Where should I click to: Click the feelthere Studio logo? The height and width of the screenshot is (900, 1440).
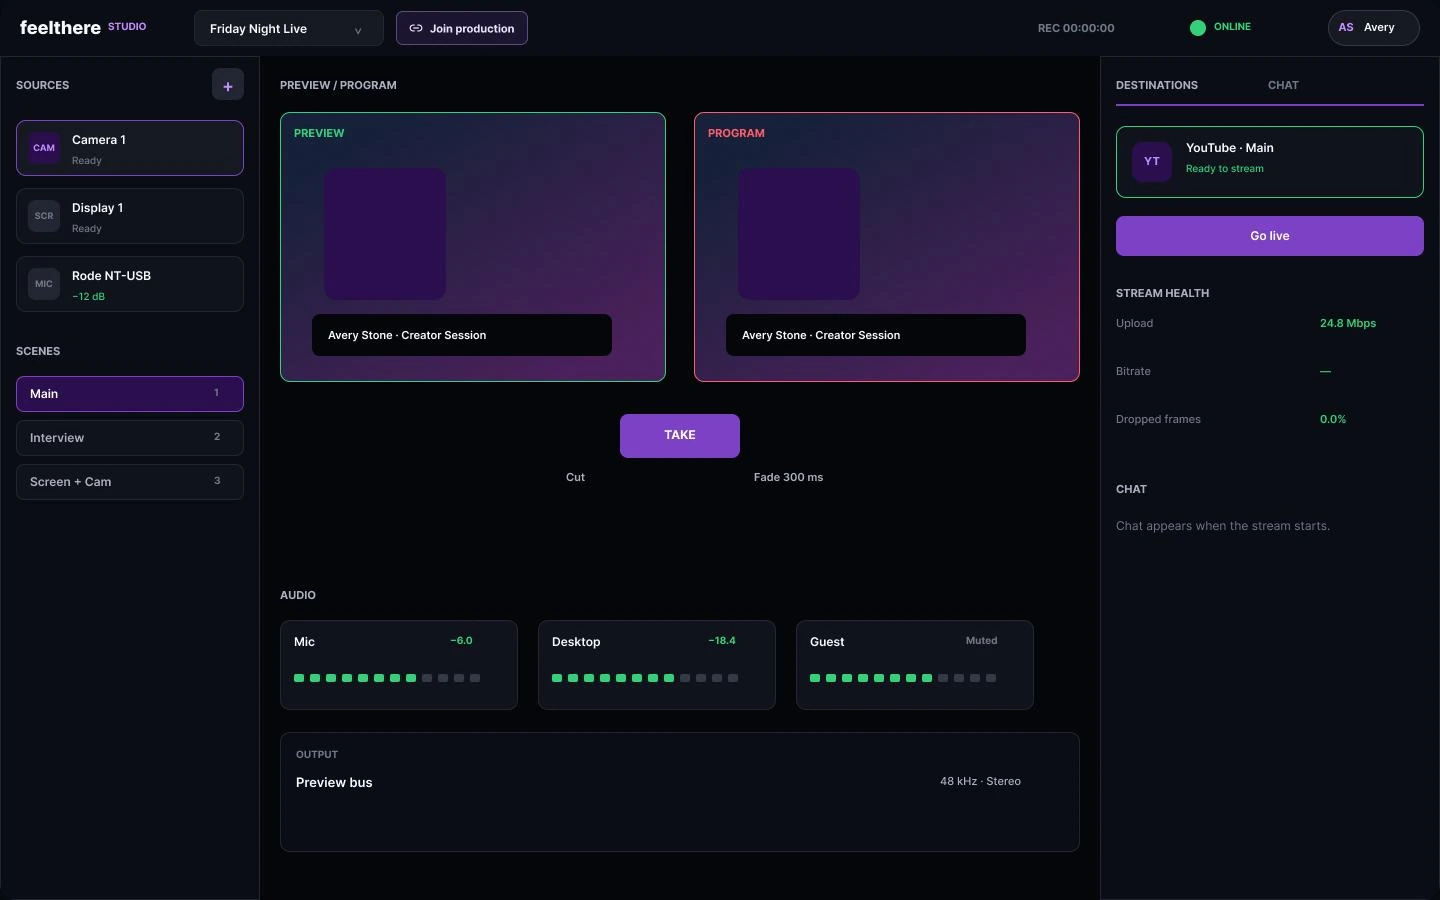(83, 28)
